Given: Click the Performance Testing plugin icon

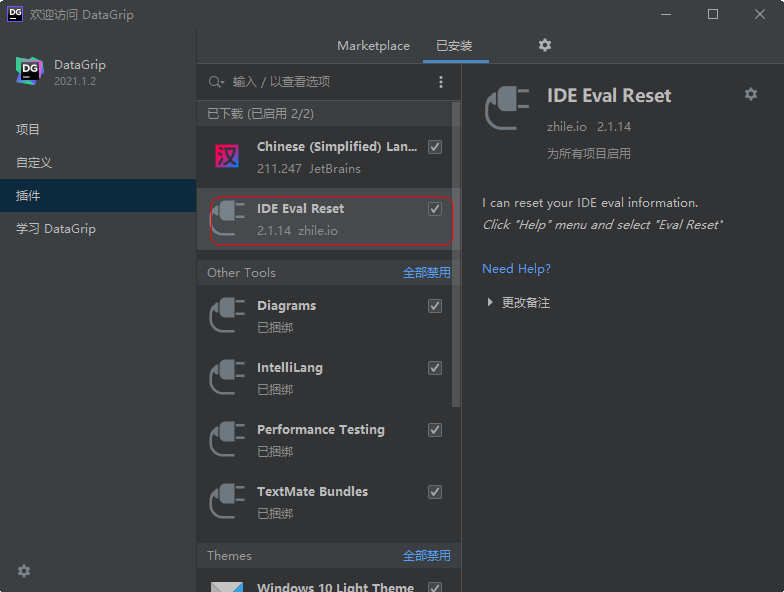Looking at the screenshot, I should 228,439.
